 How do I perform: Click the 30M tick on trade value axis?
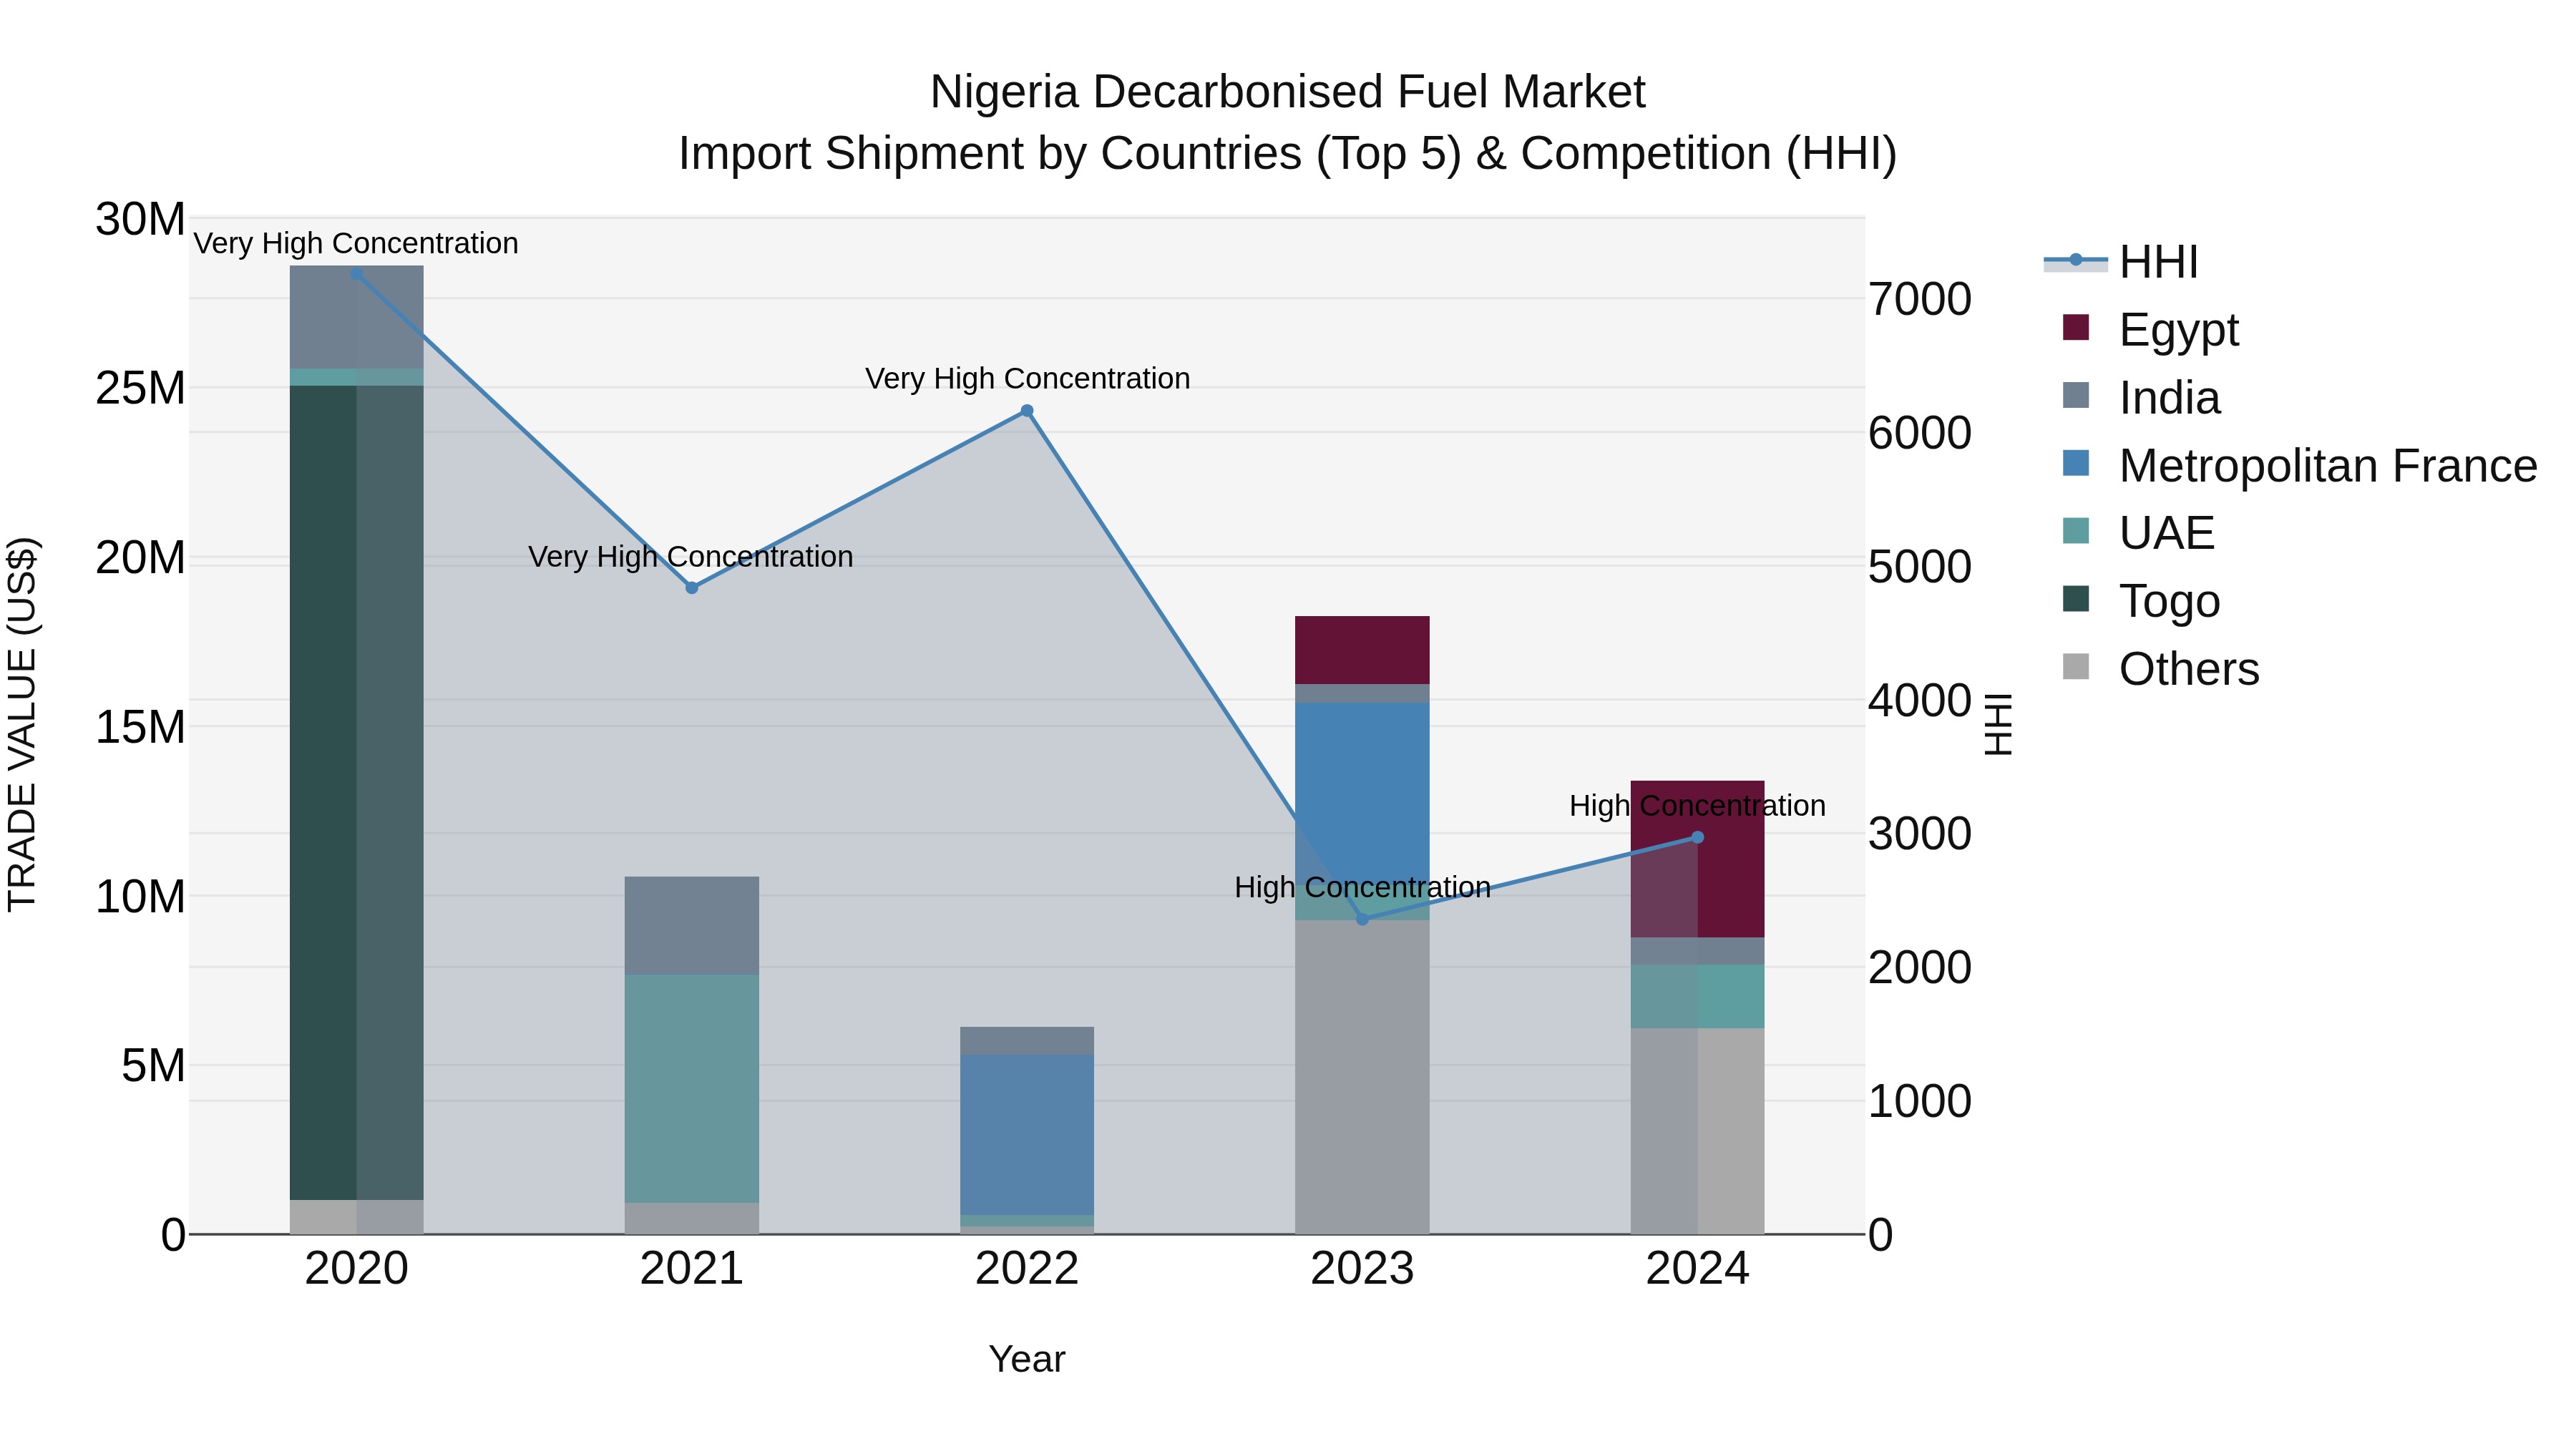(140, 219)
